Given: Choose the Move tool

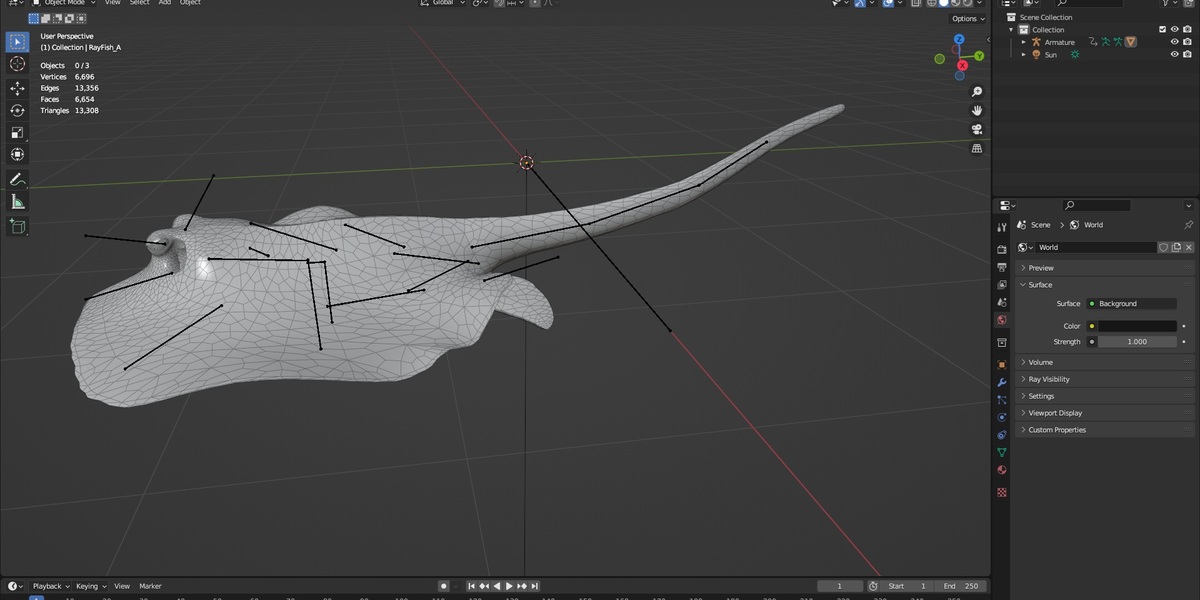Looking at the screenshot, I should tap(17, 88).
